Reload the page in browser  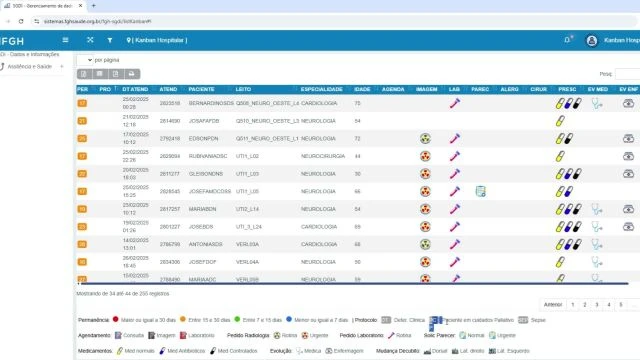[21, 21]
